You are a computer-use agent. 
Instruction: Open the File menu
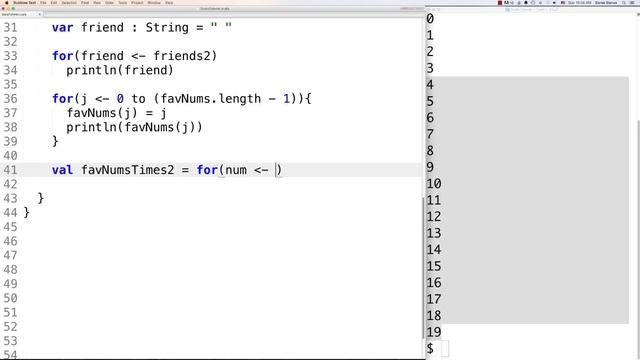43,2
